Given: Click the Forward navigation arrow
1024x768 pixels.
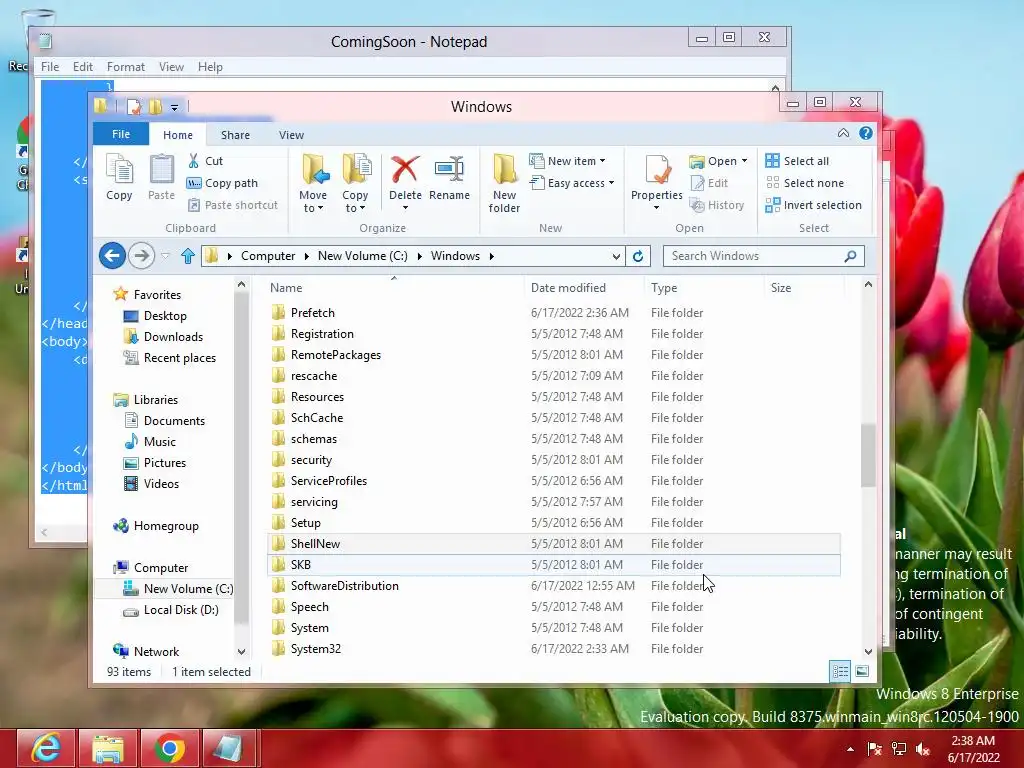Looking at the screenshot, I should pos(141,255).
